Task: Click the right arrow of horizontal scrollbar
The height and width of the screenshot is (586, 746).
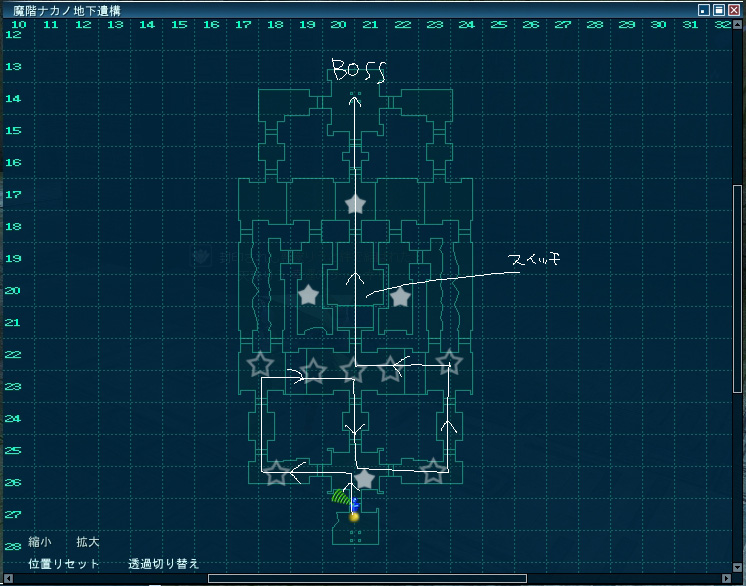Action: coord(726,578)
